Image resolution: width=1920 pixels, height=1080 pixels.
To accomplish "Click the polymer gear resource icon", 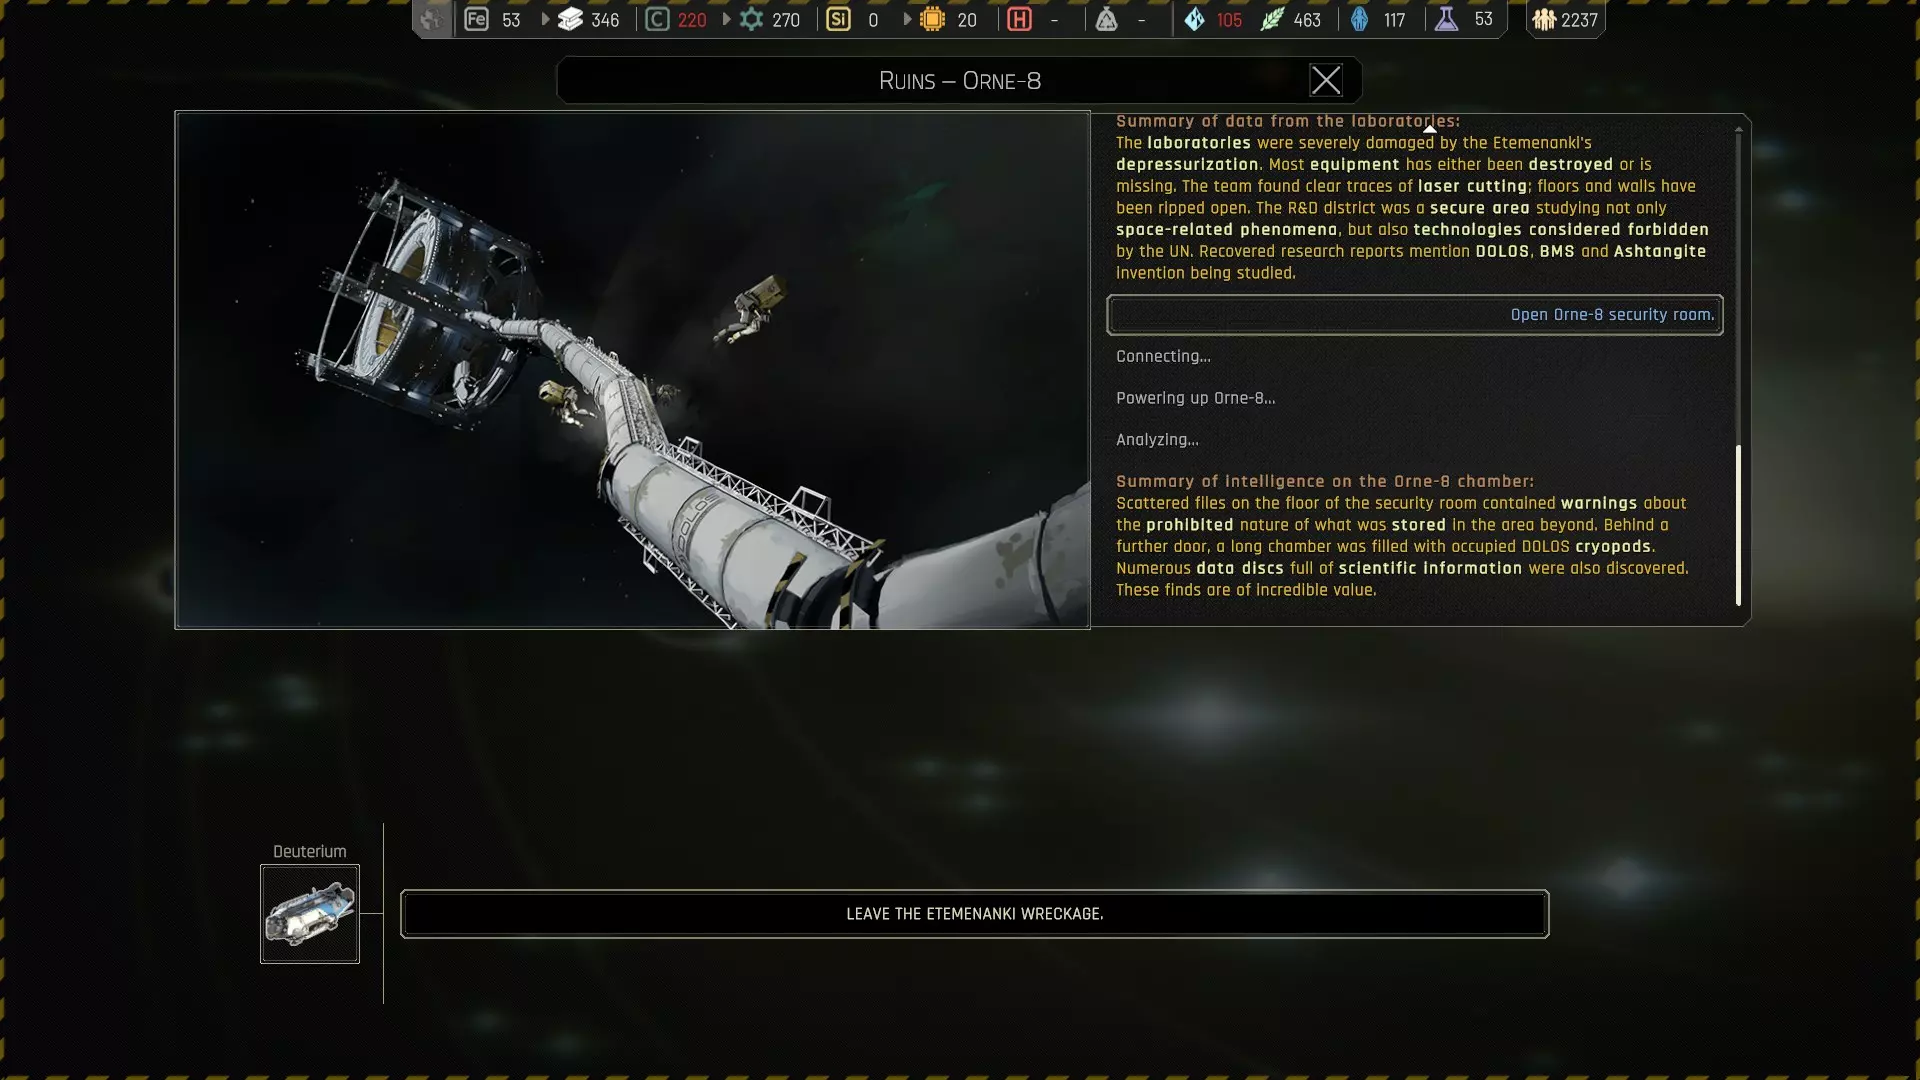I will [751, 19].
